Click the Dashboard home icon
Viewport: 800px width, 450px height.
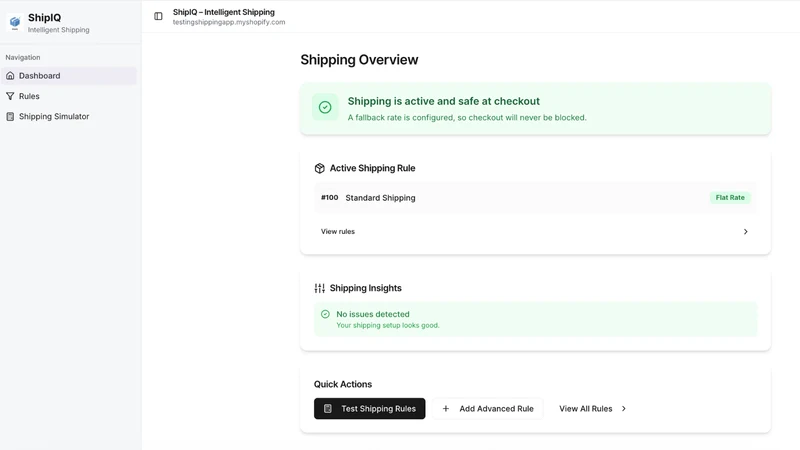(x=10, y=76)
